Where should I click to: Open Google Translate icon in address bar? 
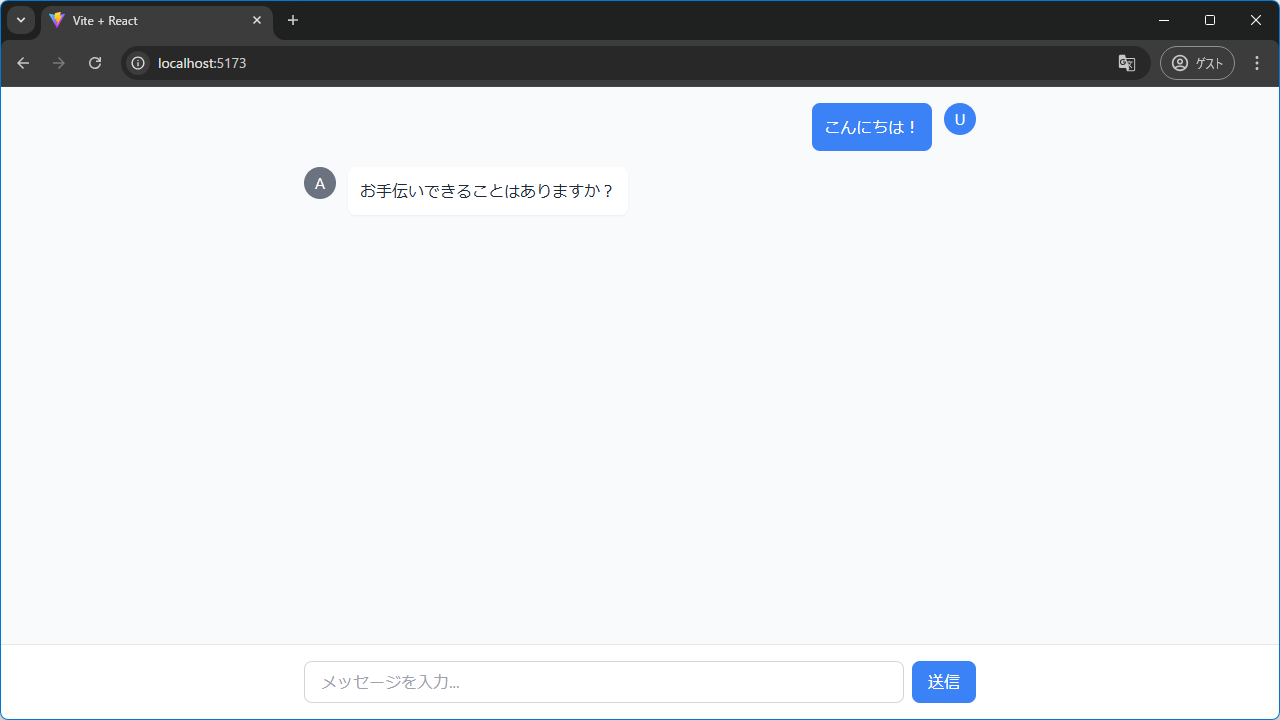[1127, 63]
